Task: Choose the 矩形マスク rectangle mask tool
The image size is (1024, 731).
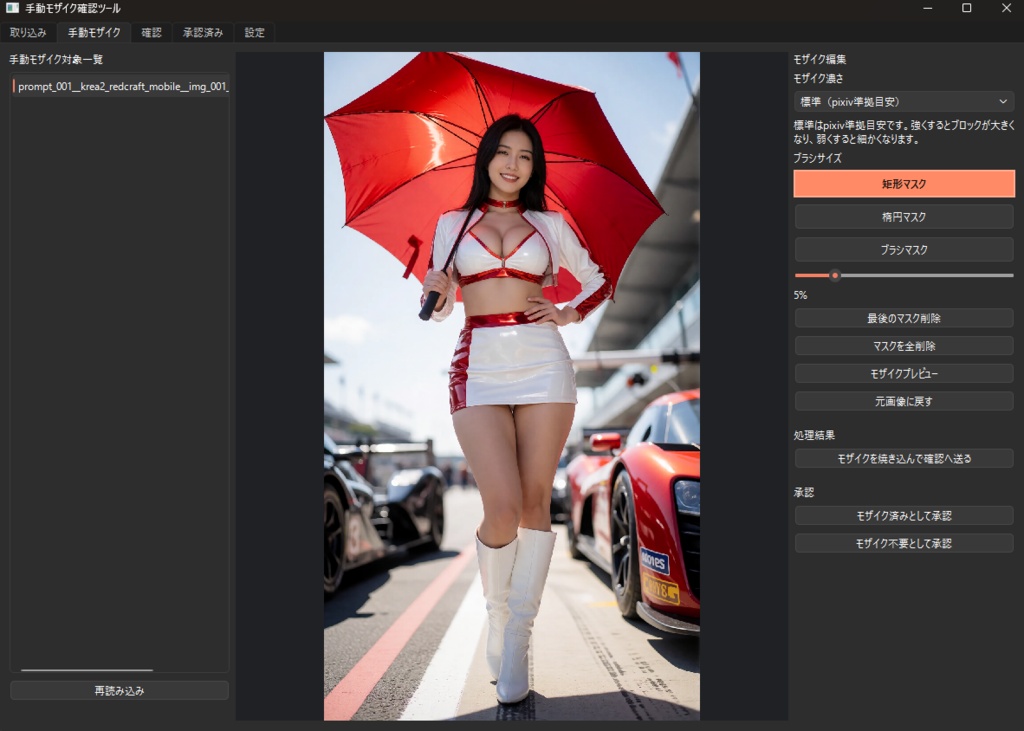Action: 904,184
